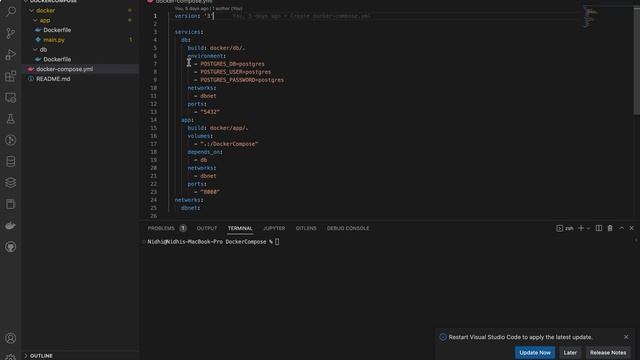
Task: Click the "5432" port value
Action: tap(210, 112)
